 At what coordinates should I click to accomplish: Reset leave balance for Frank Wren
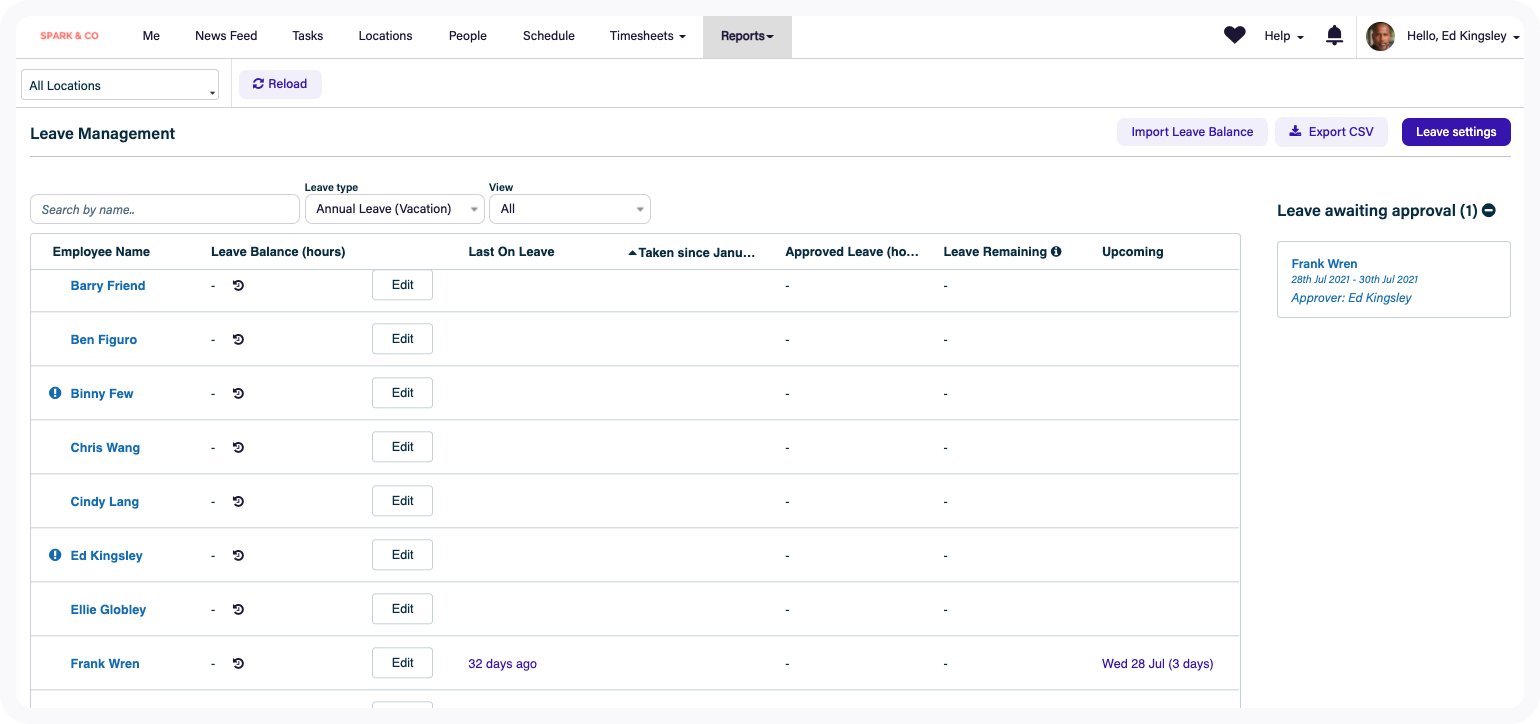pos(238,664)
